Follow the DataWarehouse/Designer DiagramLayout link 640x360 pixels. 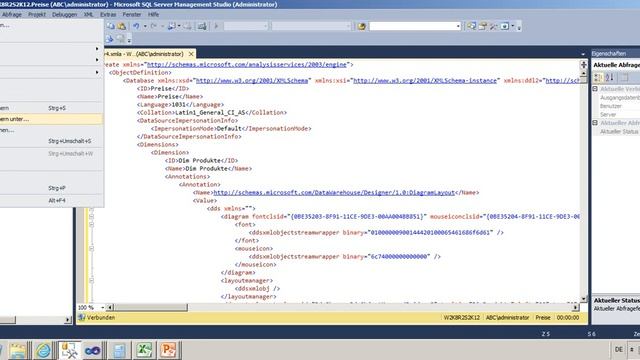[x=334, y=192]
